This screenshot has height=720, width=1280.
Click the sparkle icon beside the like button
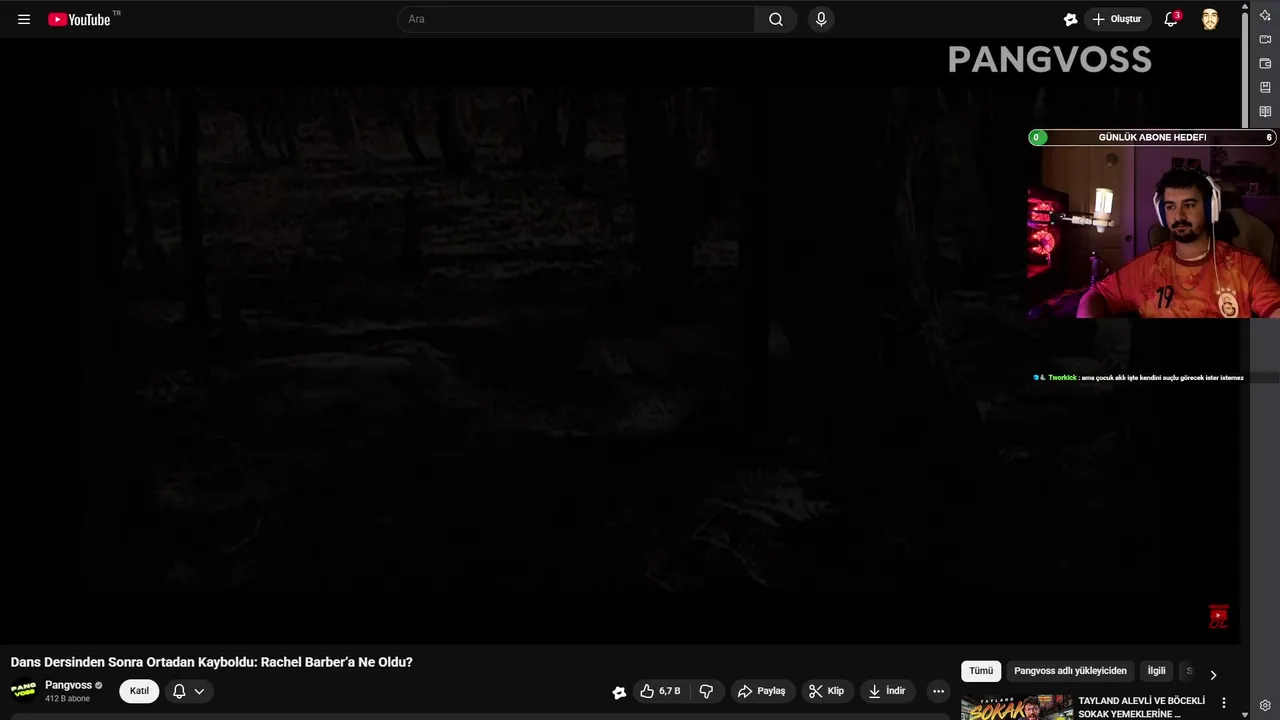click(x=619, y=691)
